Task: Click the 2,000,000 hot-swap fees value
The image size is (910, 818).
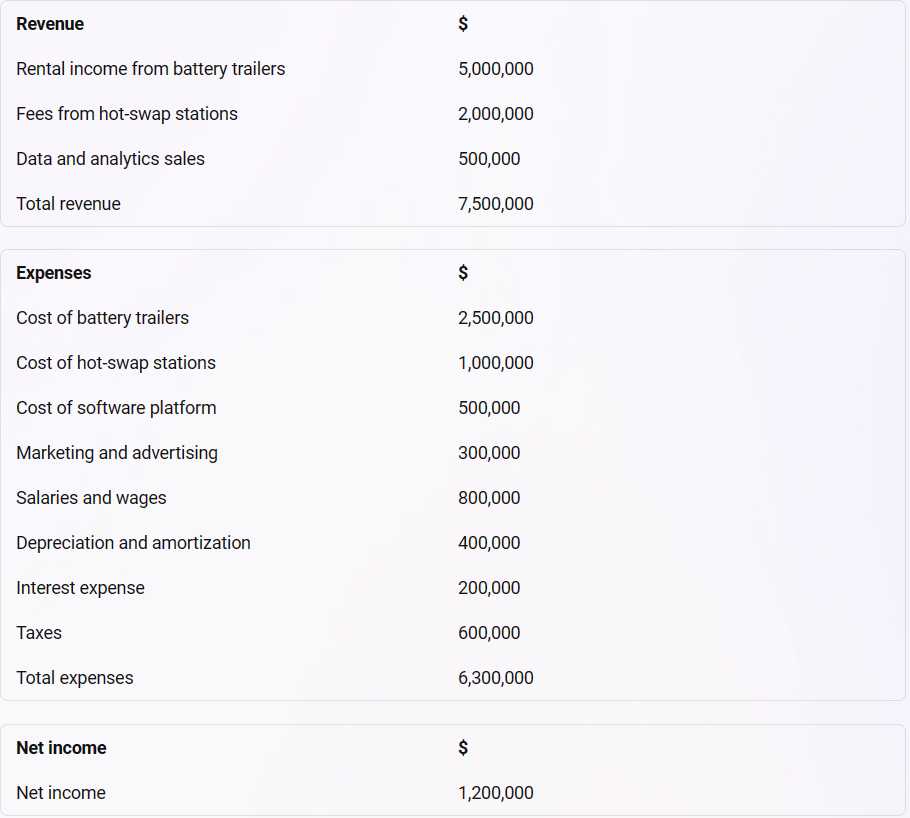Action: tap(495, 114)
